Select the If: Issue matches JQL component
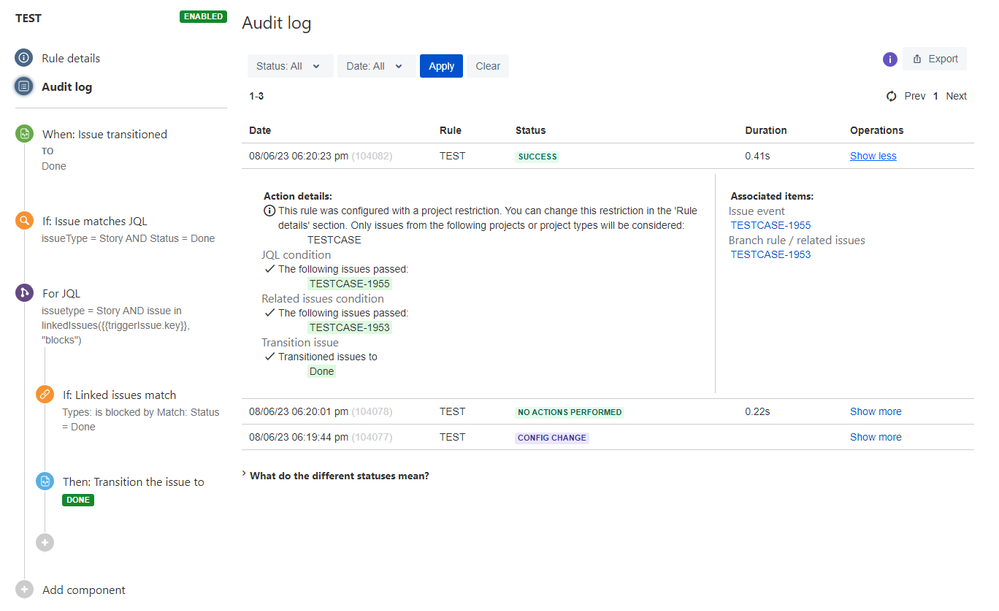This screenshot has height=611, width=999. [x=94, y=221]
